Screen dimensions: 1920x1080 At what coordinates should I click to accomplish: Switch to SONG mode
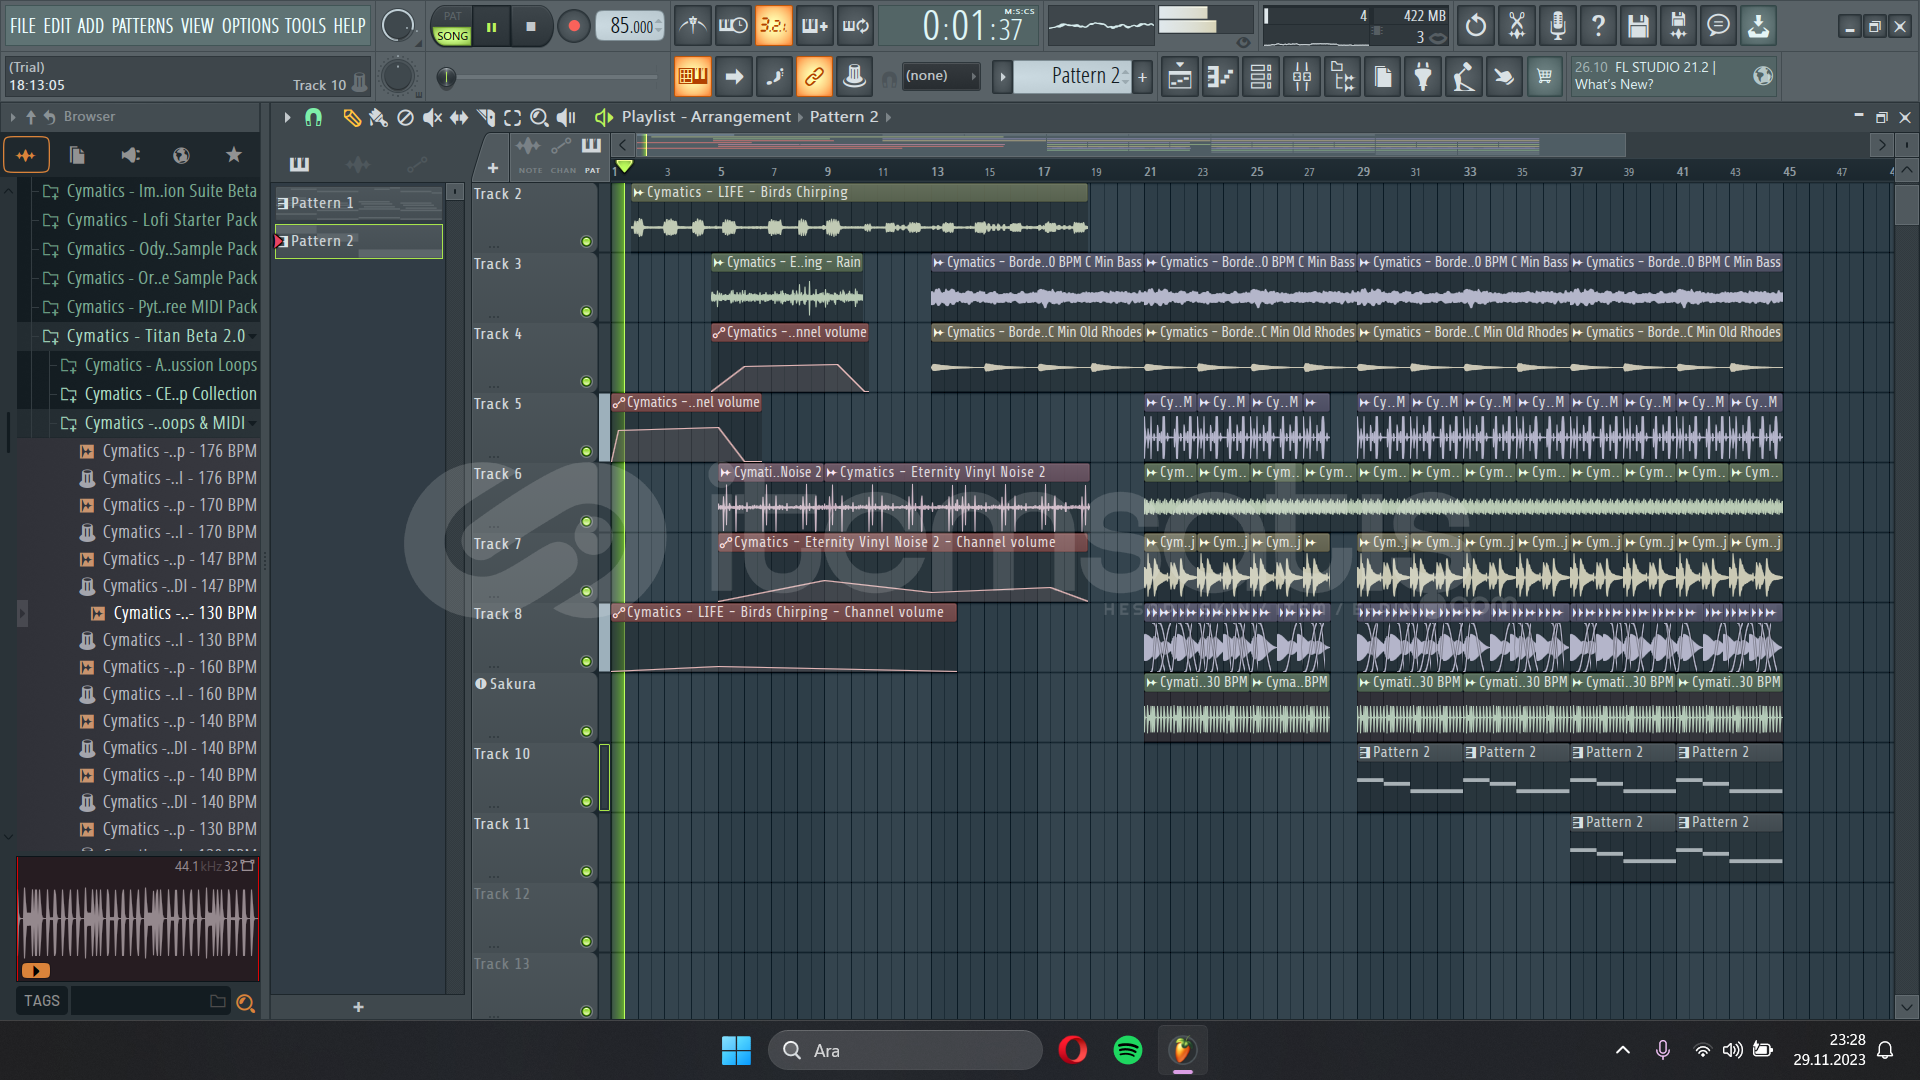click(452, 36)
